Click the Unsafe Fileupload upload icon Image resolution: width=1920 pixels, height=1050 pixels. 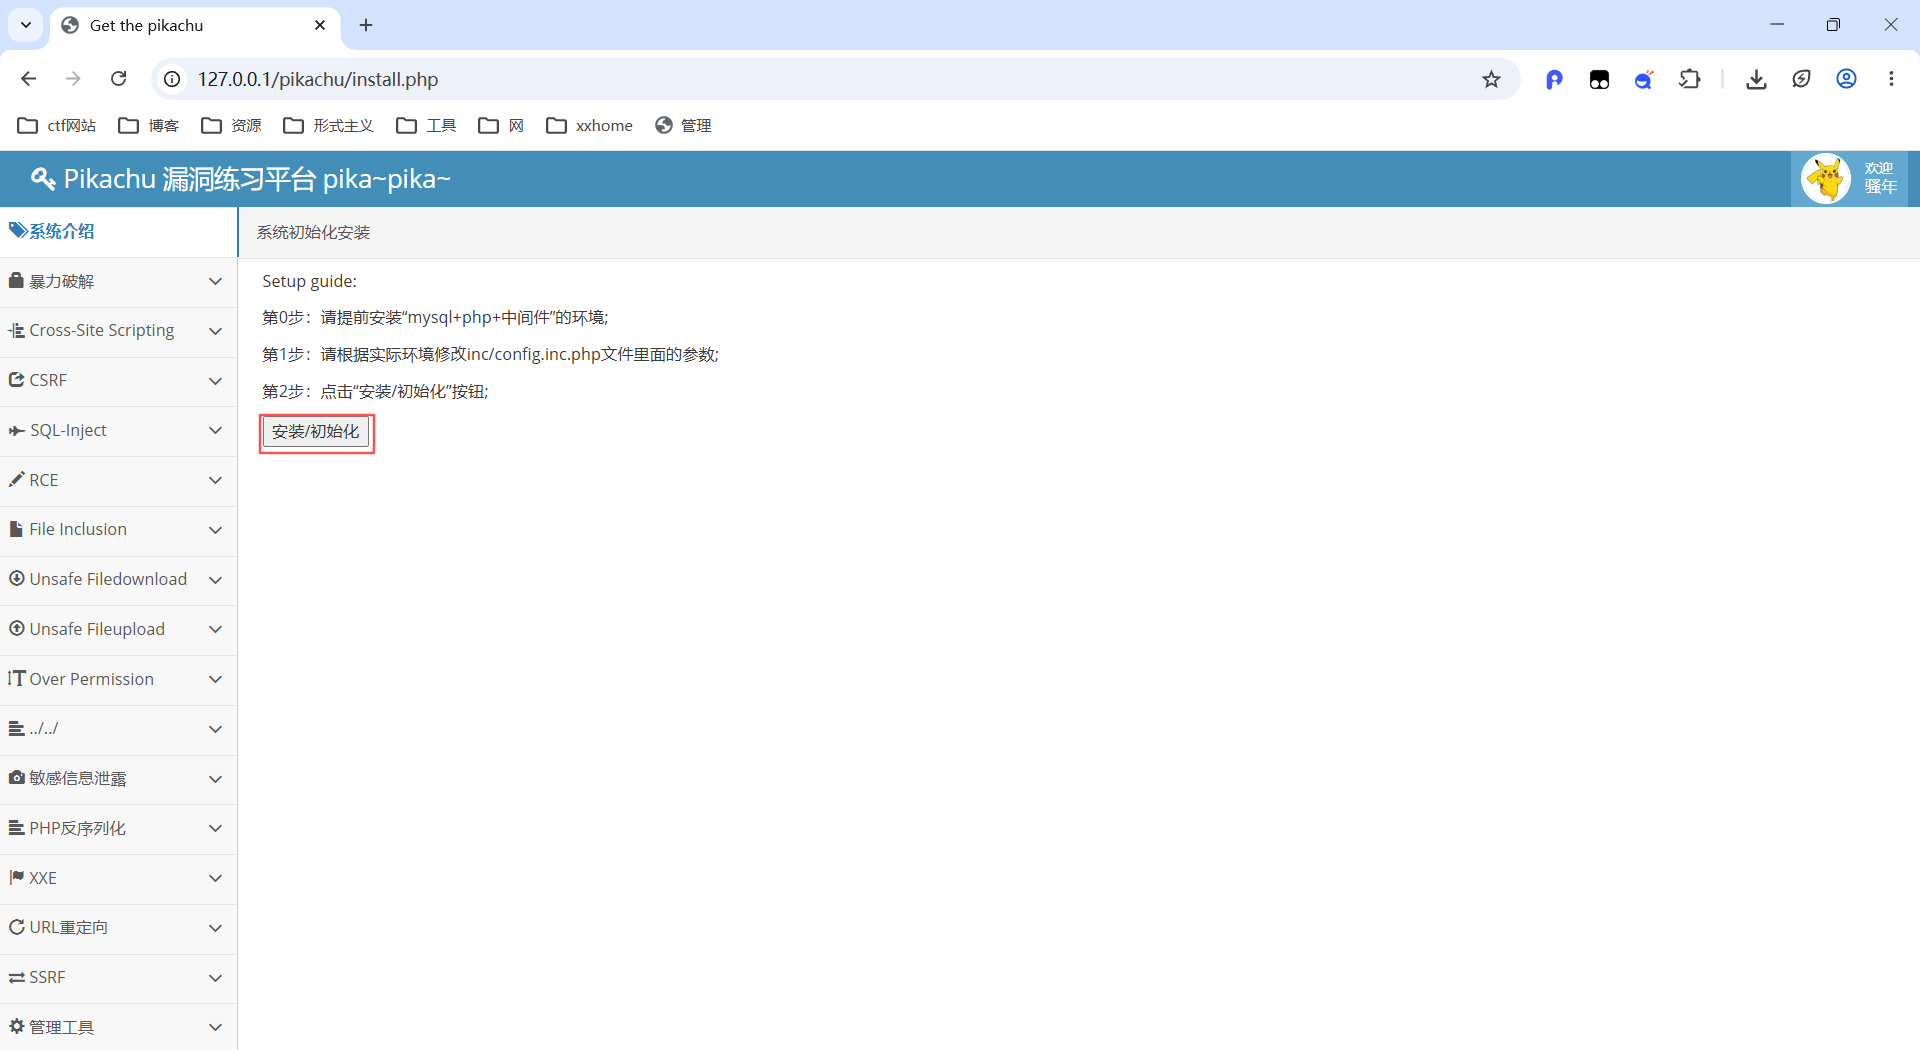pos(16,628)
